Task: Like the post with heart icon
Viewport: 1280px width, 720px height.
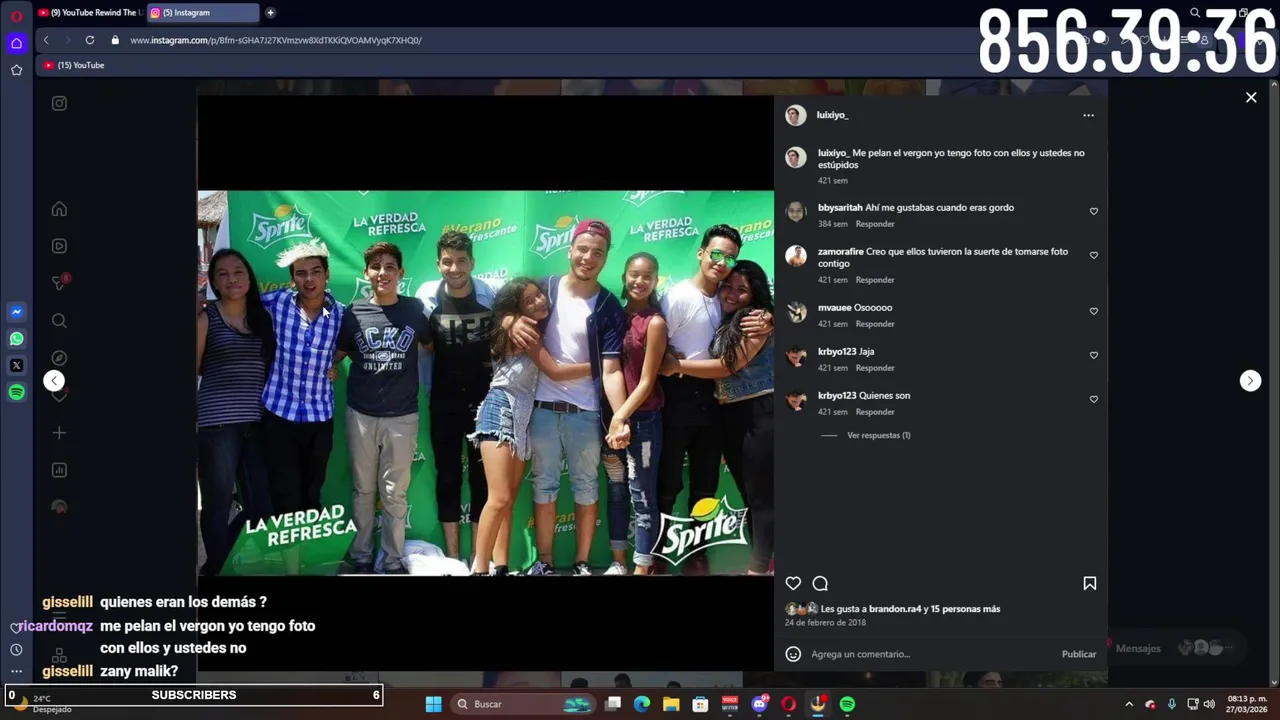Action: [x=793, y=583]
